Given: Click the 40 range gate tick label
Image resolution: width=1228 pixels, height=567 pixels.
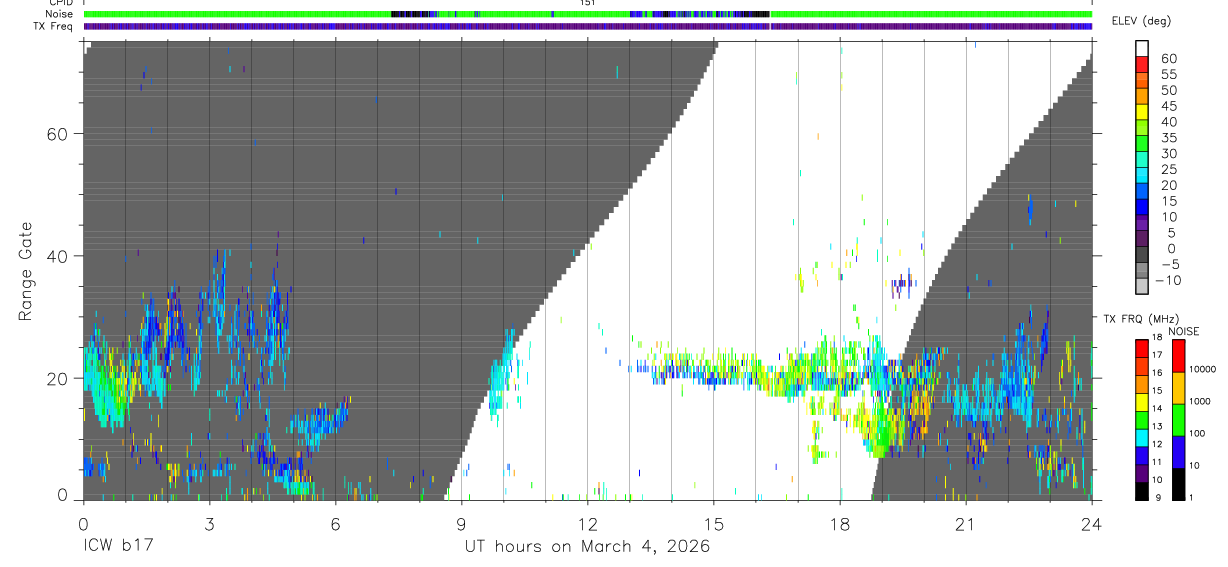Looking at the screenshot, I should tap(56, 256).
